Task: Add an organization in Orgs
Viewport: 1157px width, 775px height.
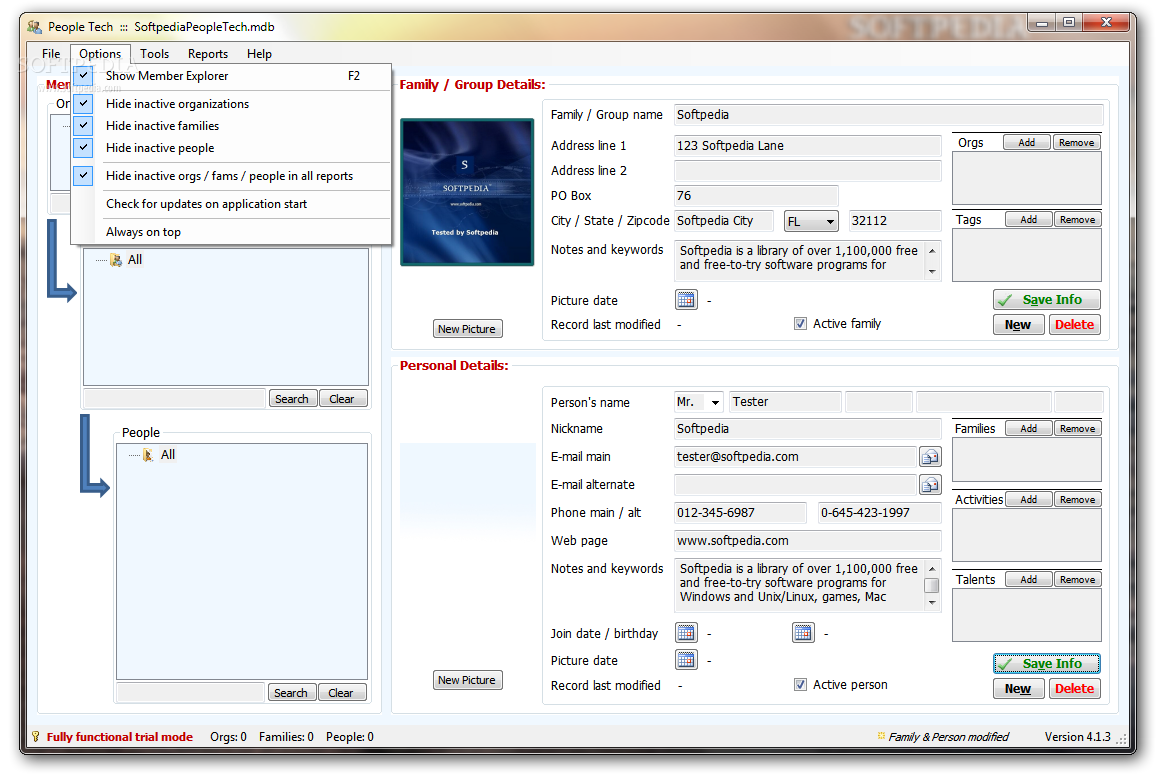Action: pos(1026,142)
